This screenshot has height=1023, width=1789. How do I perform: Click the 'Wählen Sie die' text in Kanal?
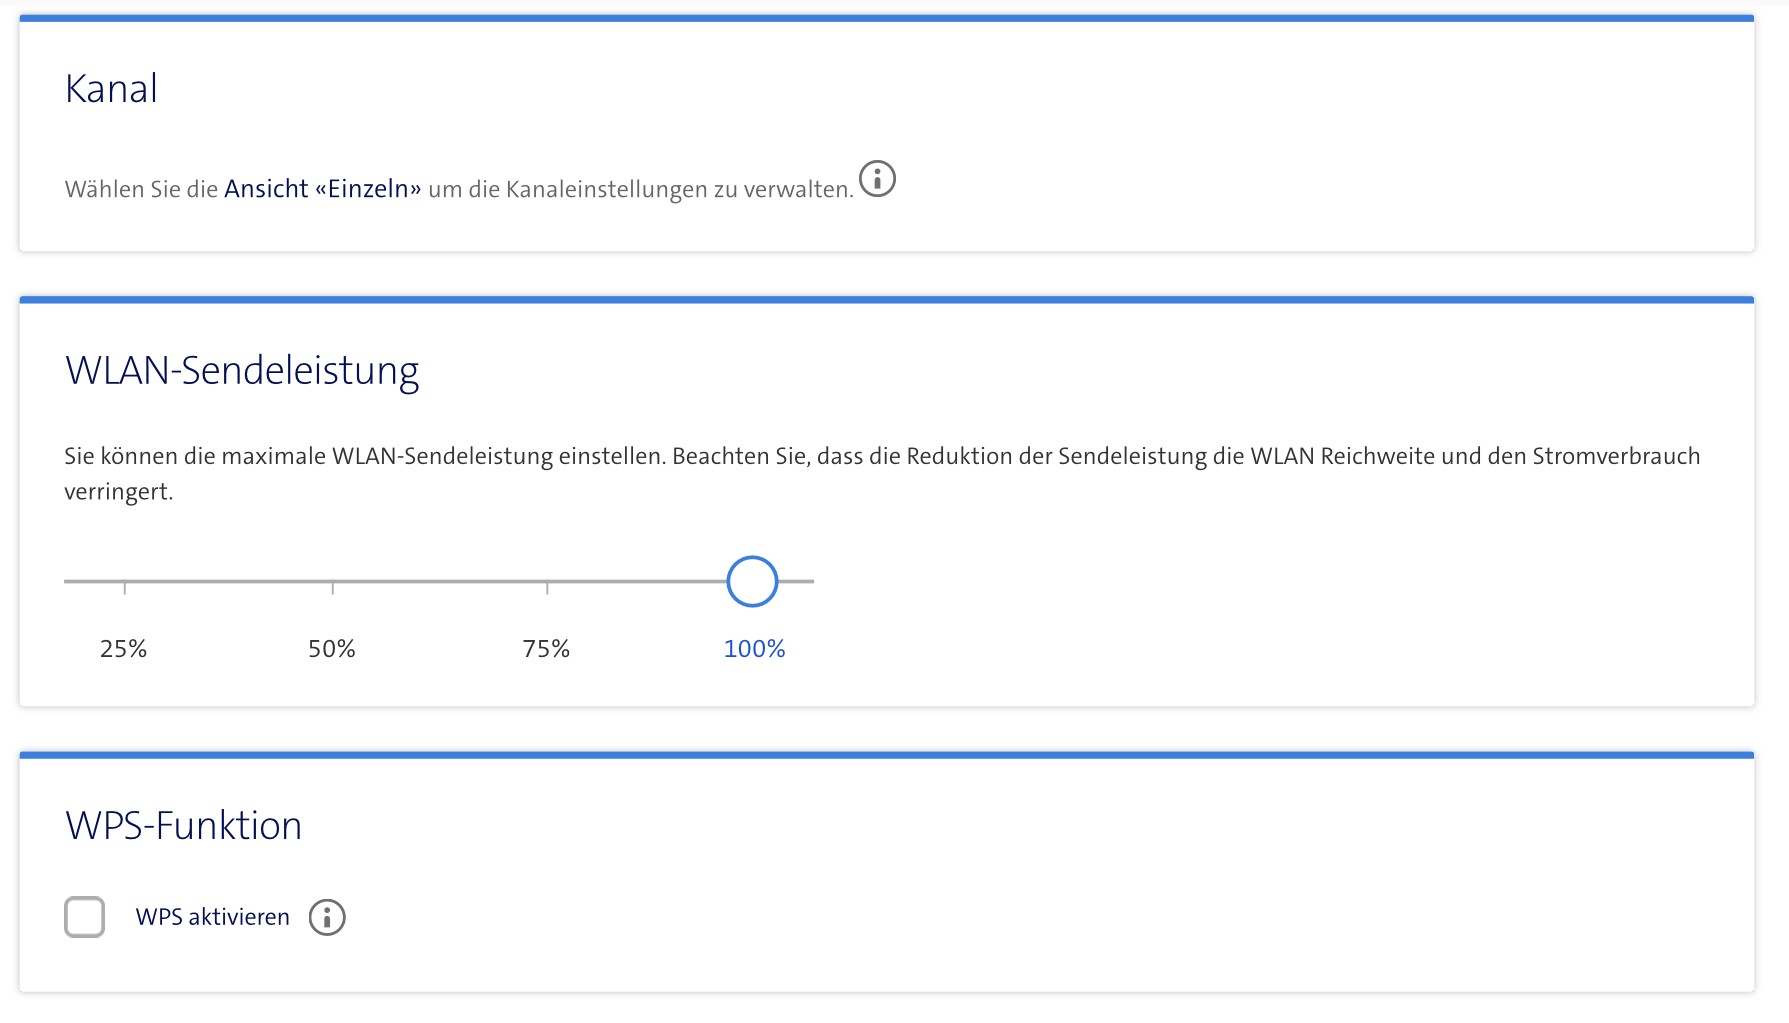pos(141,190)
